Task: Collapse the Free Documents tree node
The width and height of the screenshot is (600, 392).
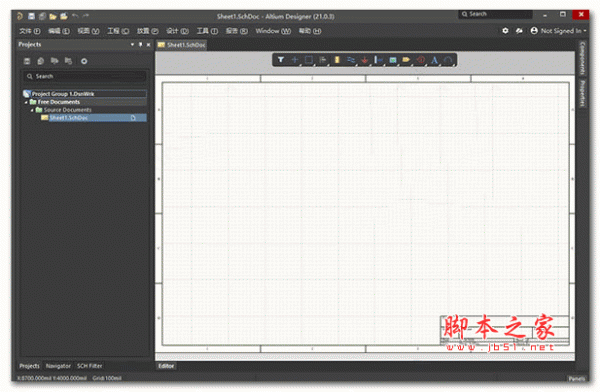Action: (26, 102)
